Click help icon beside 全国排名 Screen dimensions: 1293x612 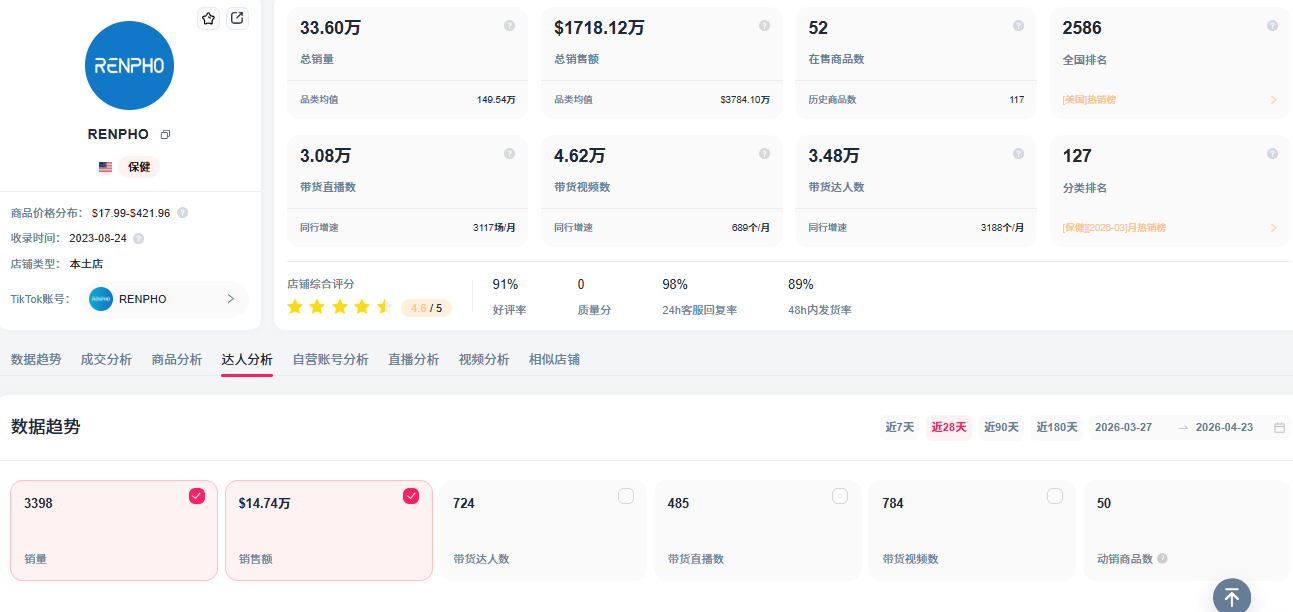click(1272, 26)
